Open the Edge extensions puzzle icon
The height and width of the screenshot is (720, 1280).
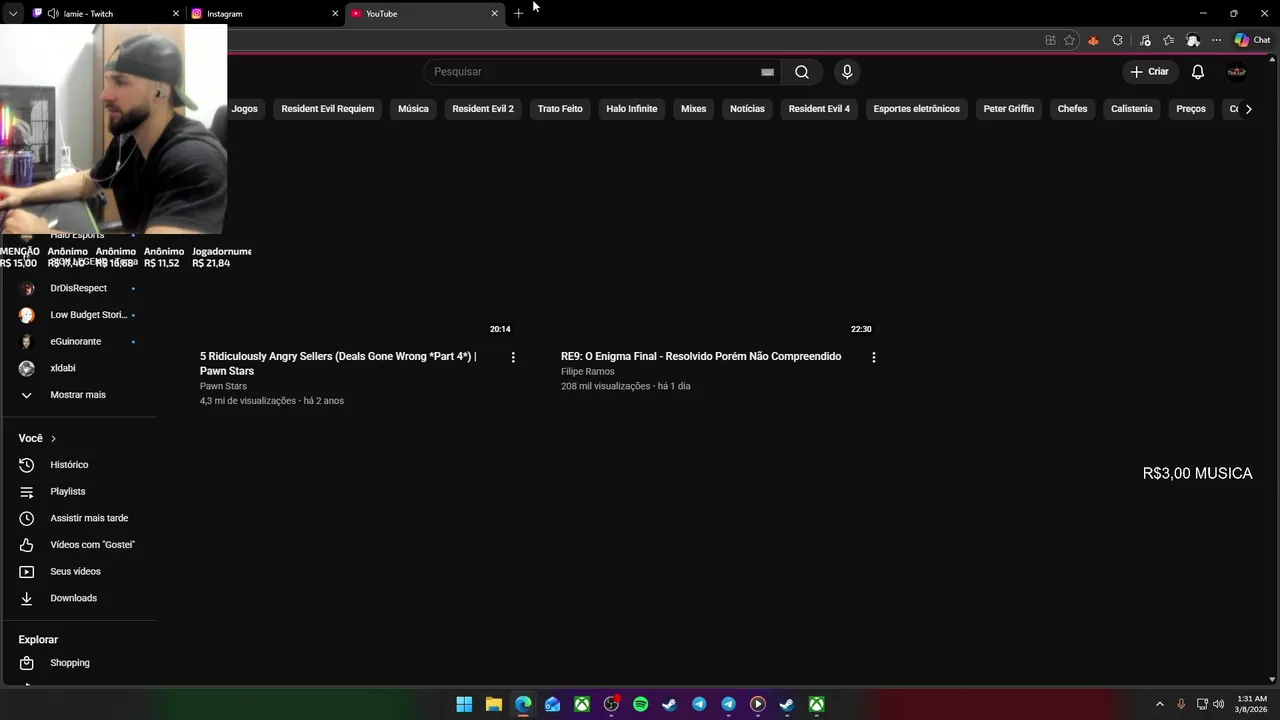point(1118,40)
